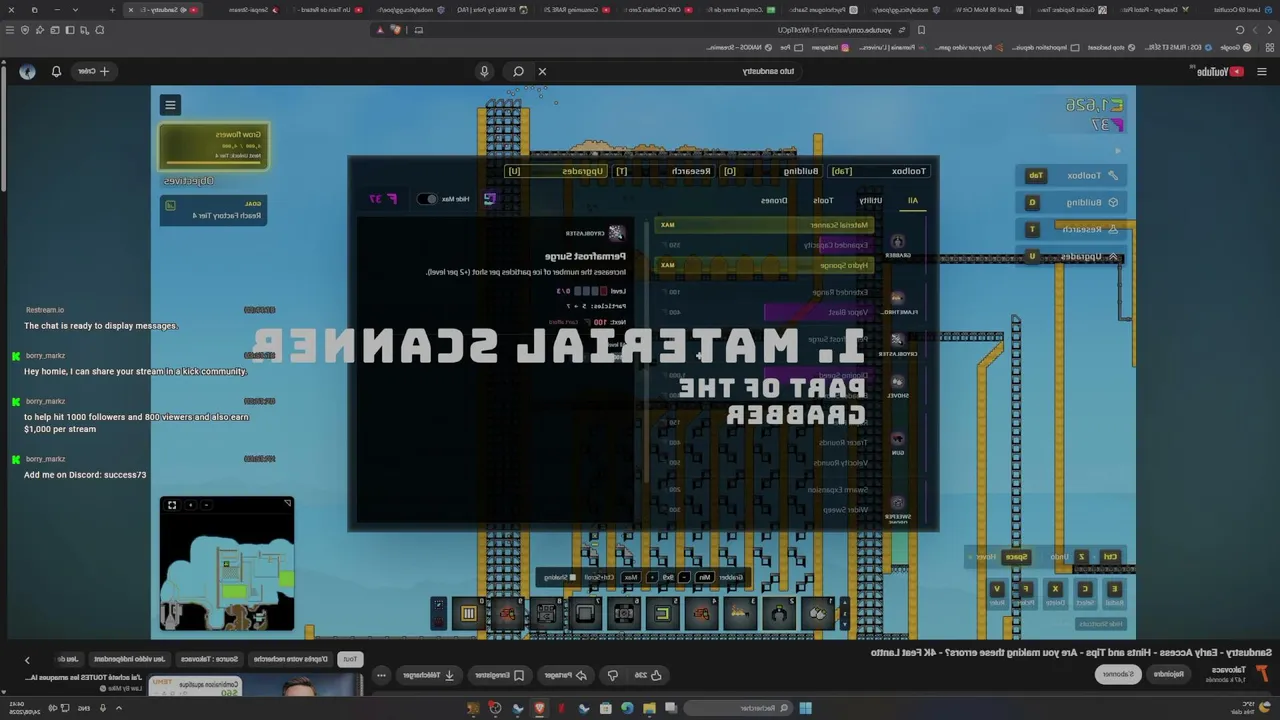
Task: Show next category chips with arrow
Action: point(27,659)
